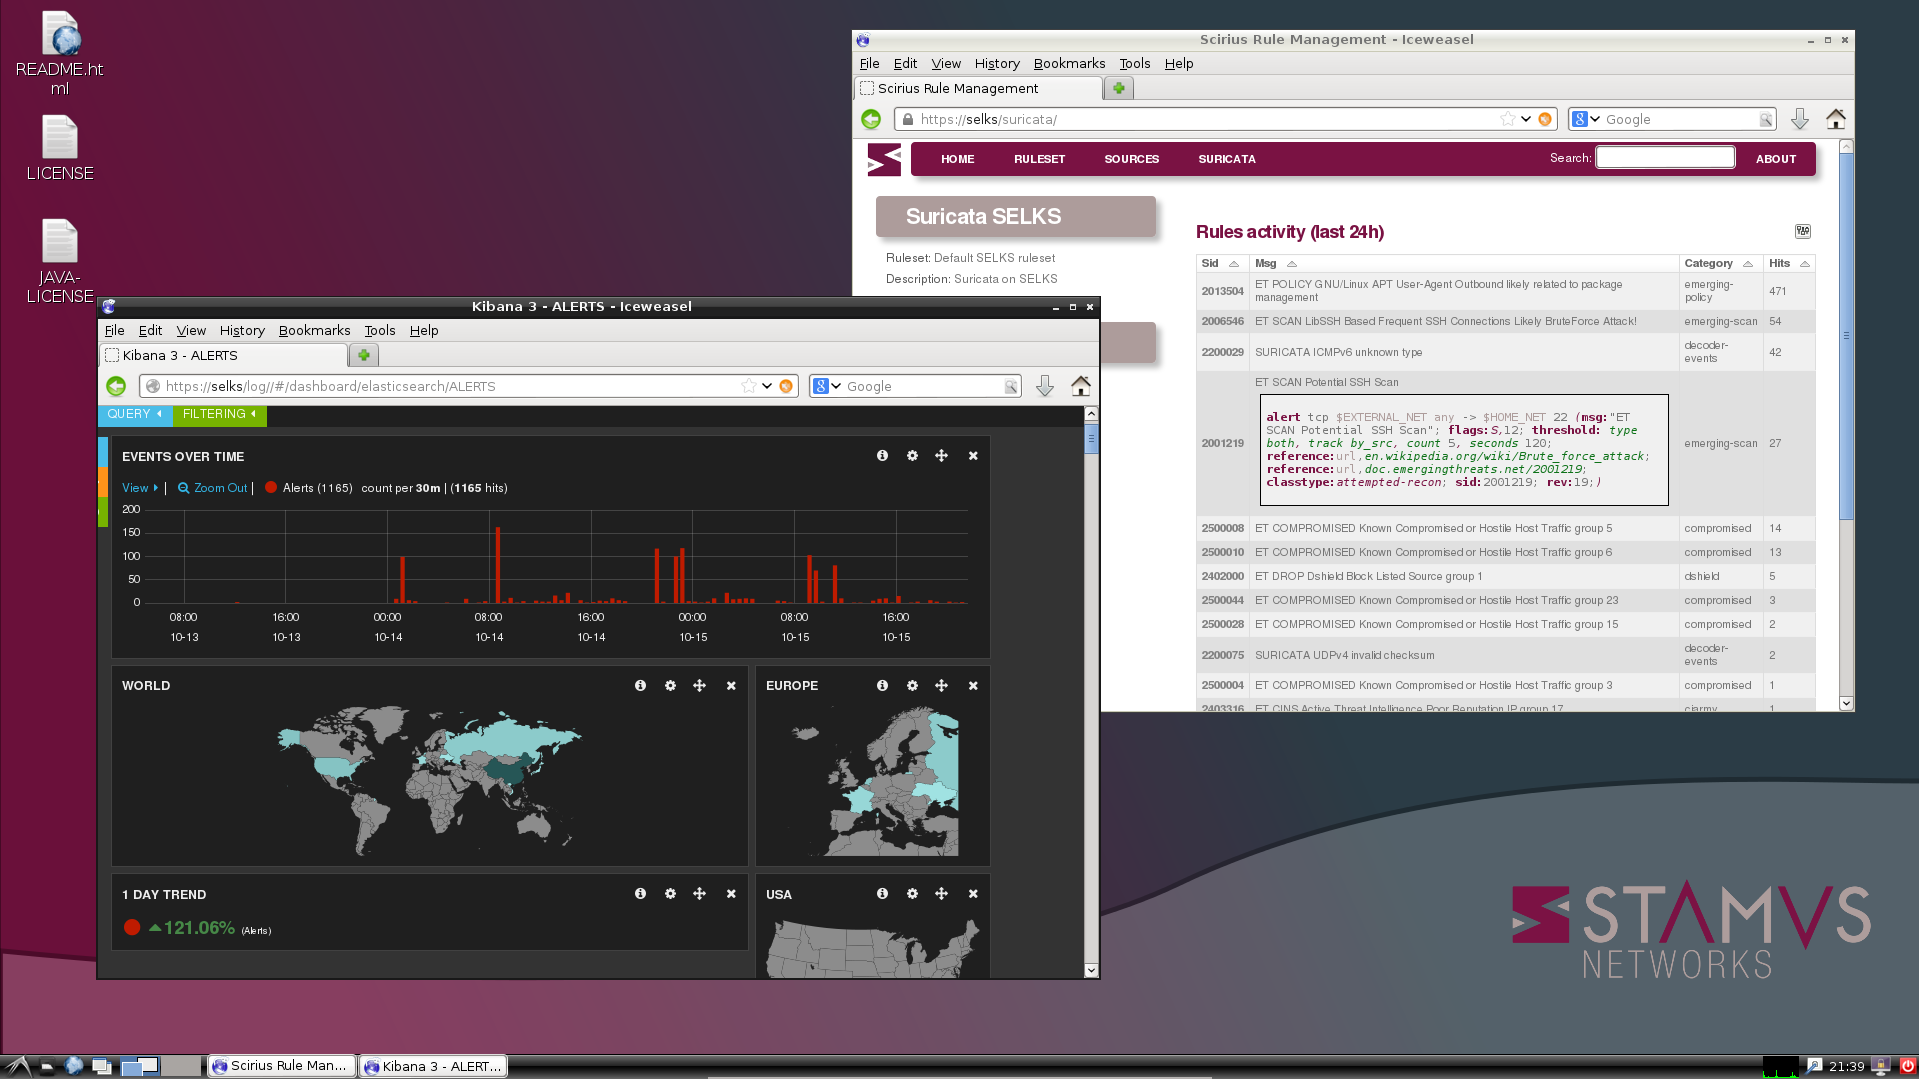Open SOURCES in Scirius navigation bar
The image size is (1919, 1079).
[1131, 159]
